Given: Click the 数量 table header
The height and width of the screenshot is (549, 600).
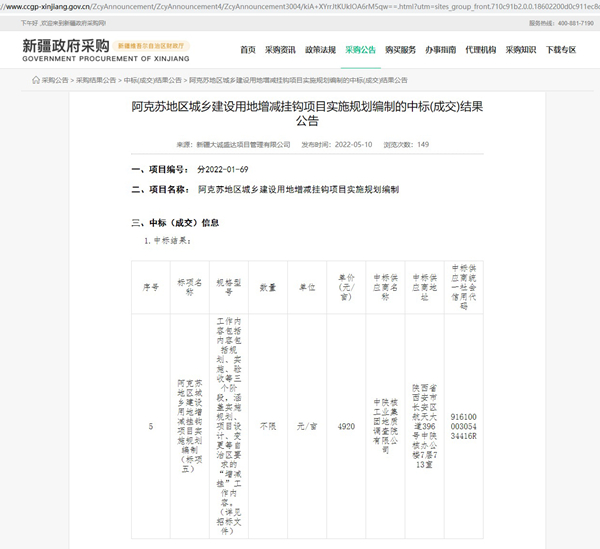Looking at the screenshot, I should [268, 287].
